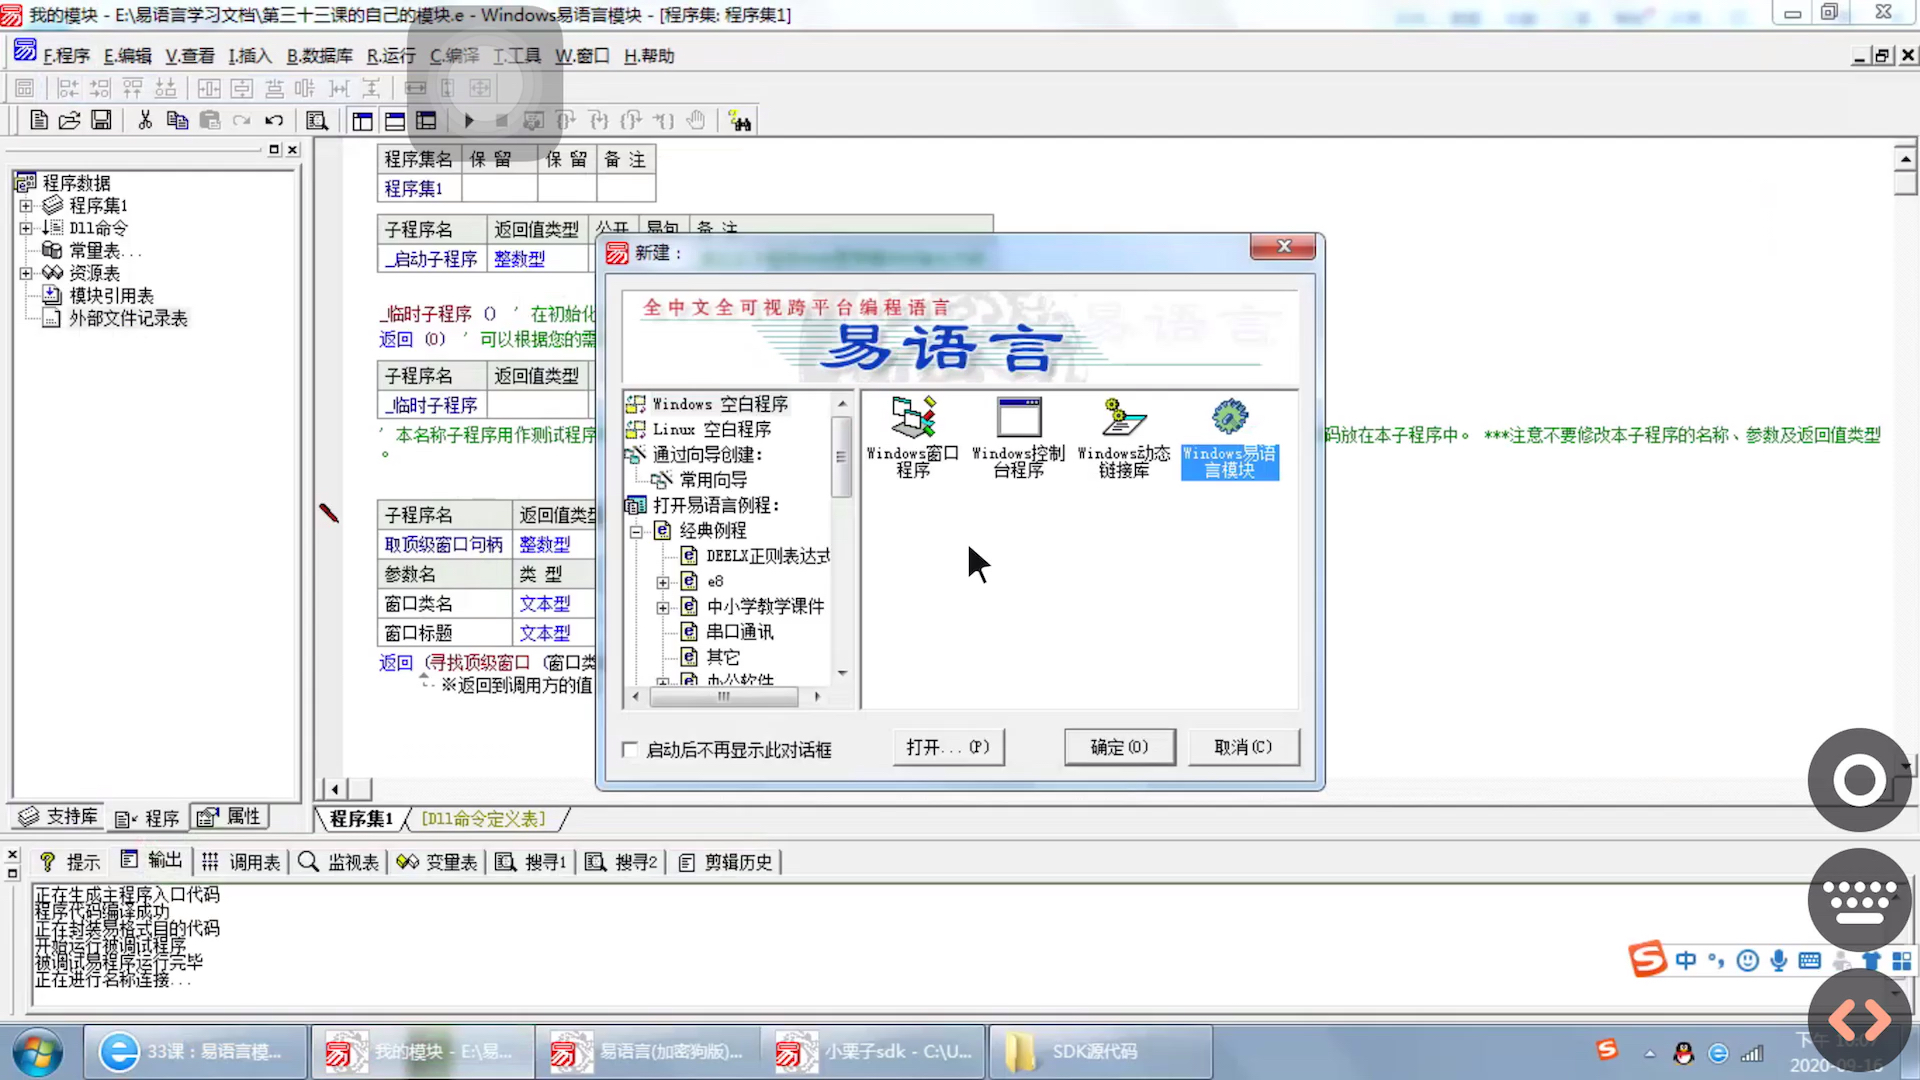
Task: Cut selection with the scissors toolbar icon
Action: click(x=144, y=120)
